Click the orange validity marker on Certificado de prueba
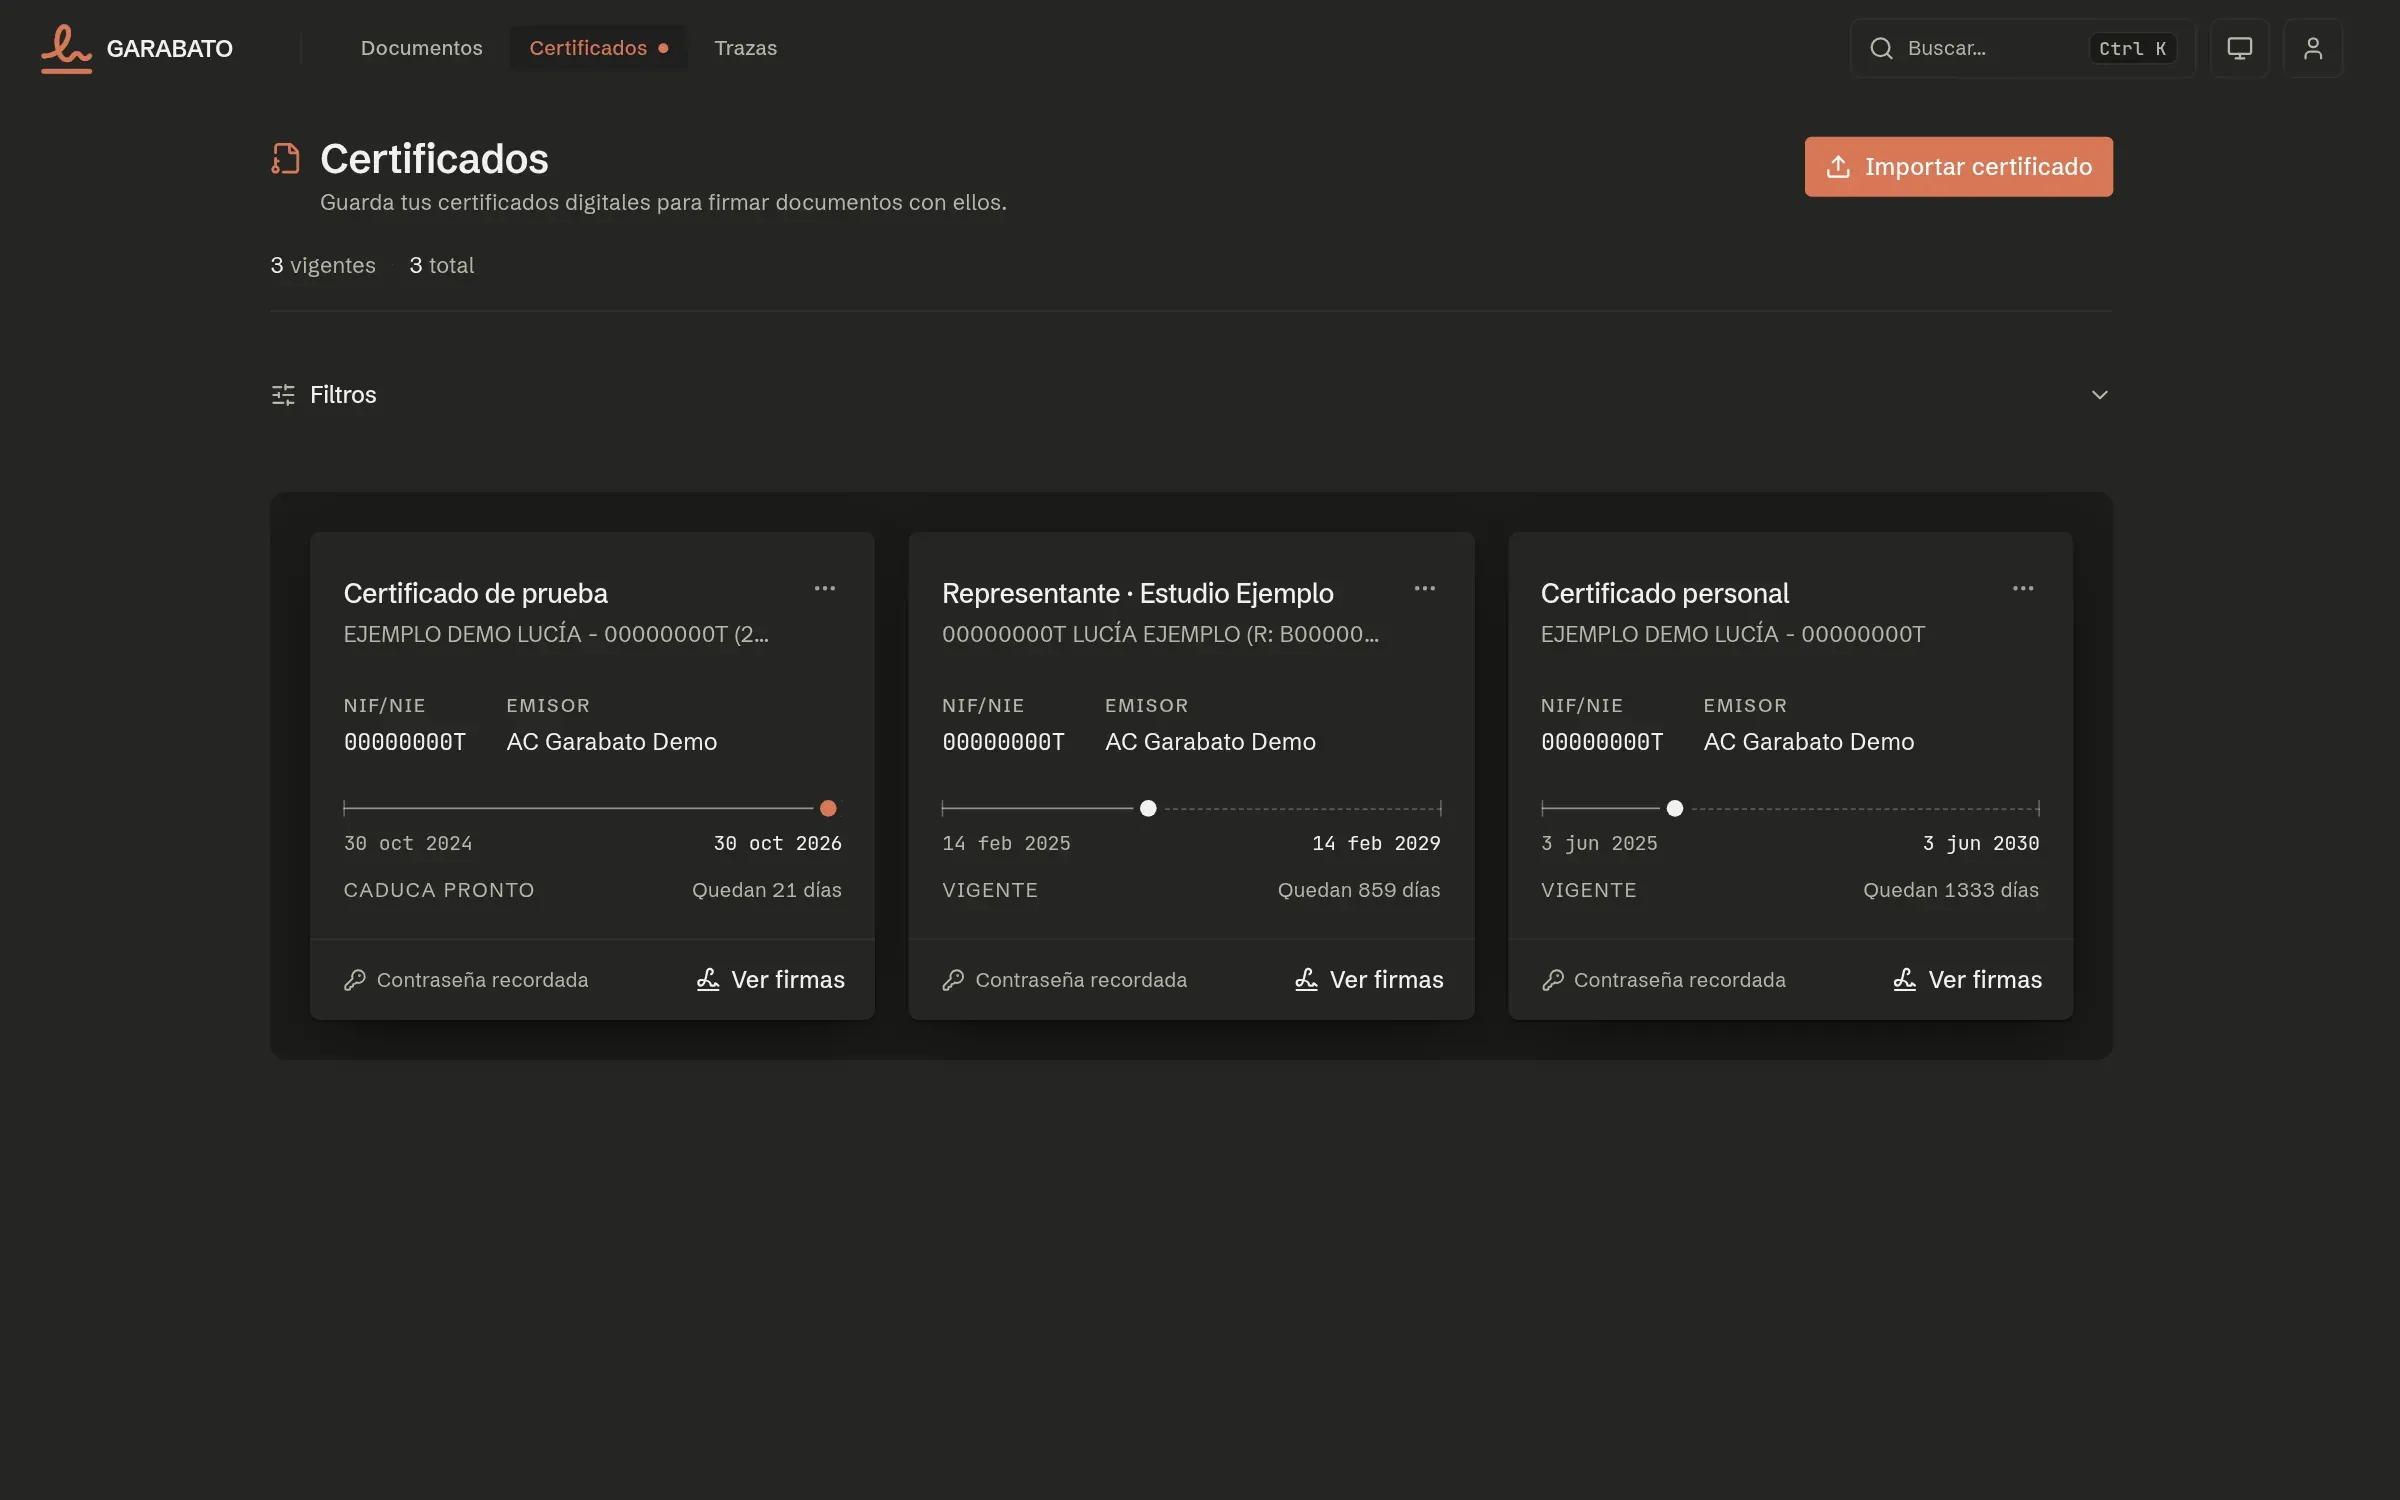 (x=828, y=808)
